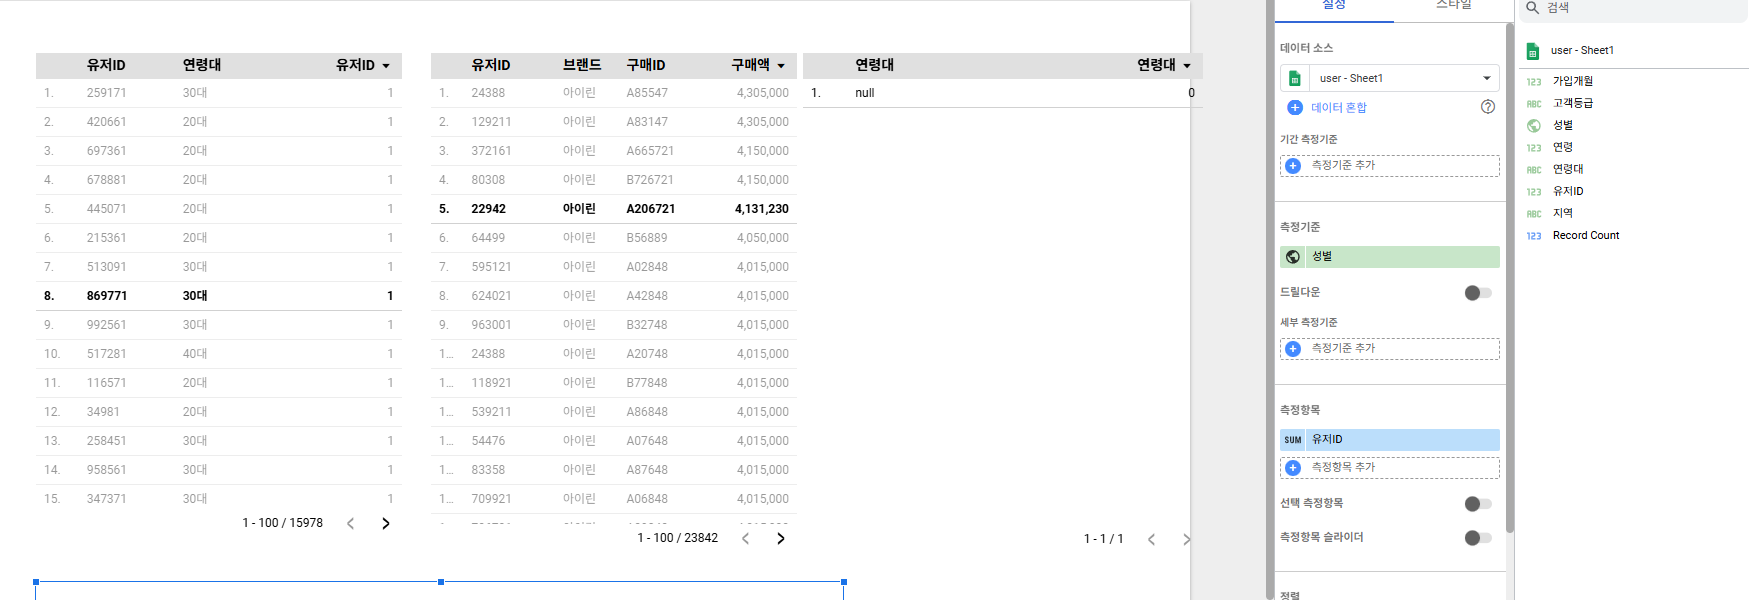Click the user ID 420661
This screenshot has width=1750, height=600.
click(106, 122)
